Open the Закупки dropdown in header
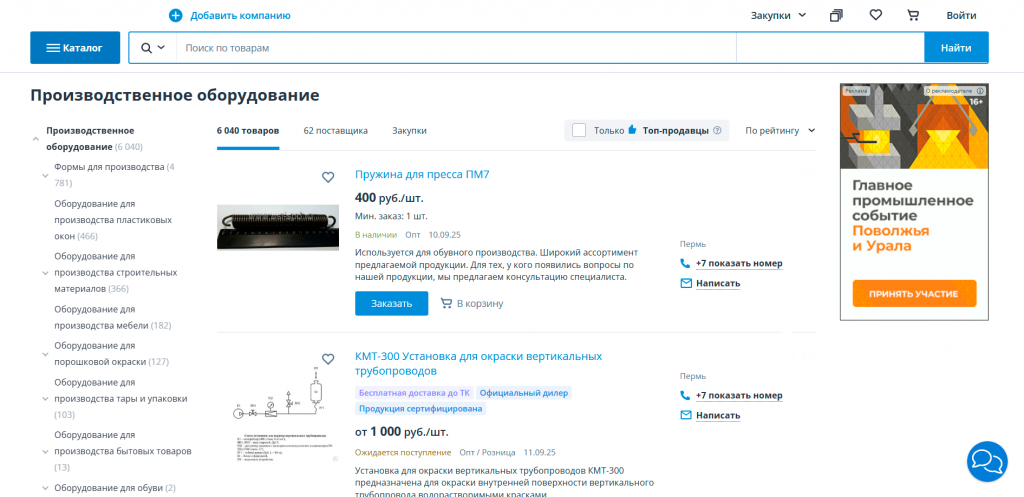 (x=778, y=15)
